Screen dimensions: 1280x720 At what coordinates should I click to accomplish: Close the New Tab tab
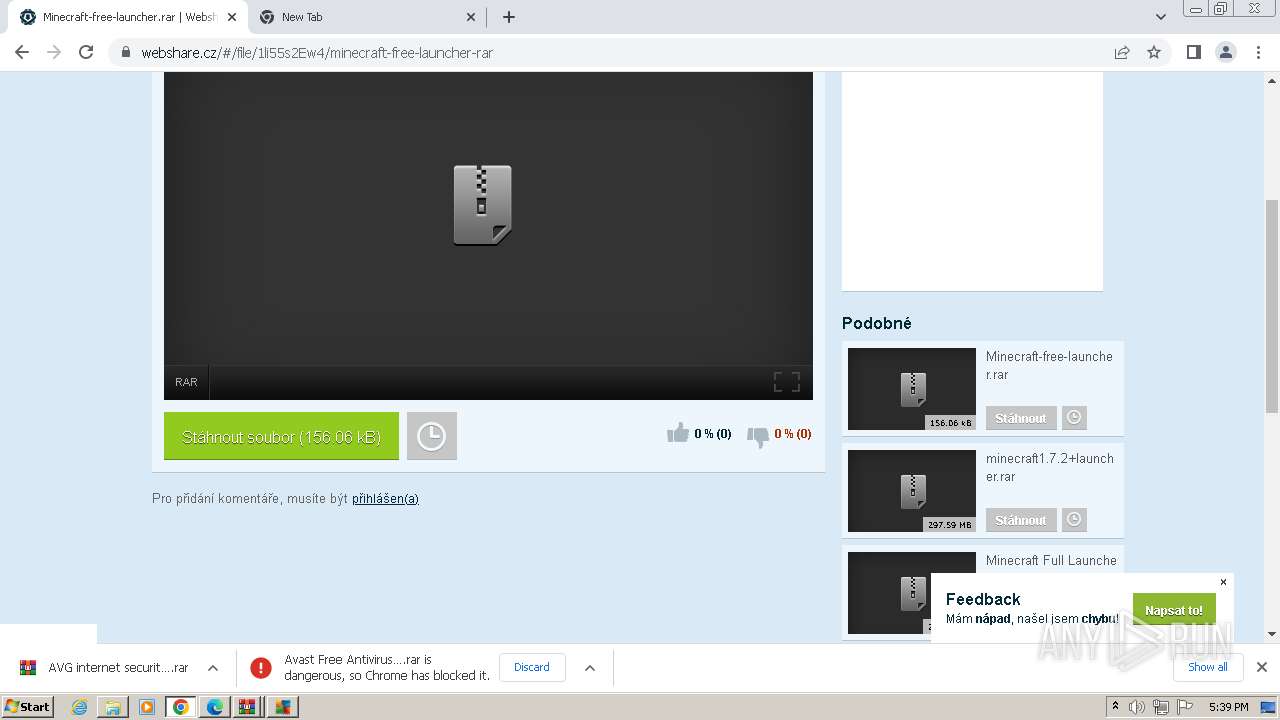tap(472, 17)
